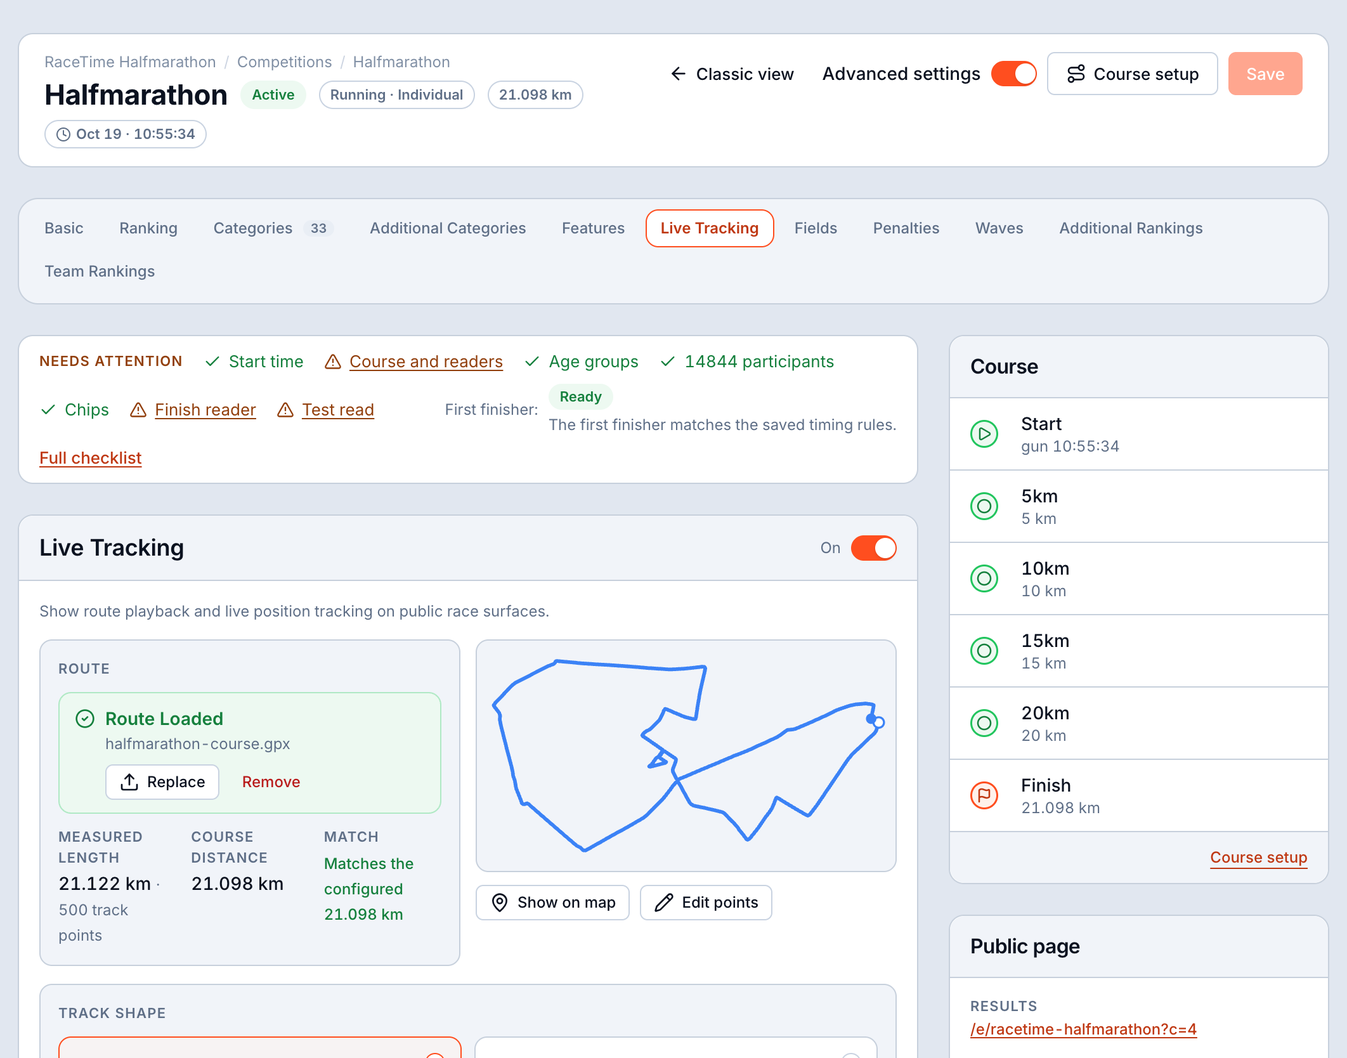Image resolution: width=1347 pixels, height=1058 pixels.
Task: Click the route preview map thumbnail
Action: click(686, 756)
